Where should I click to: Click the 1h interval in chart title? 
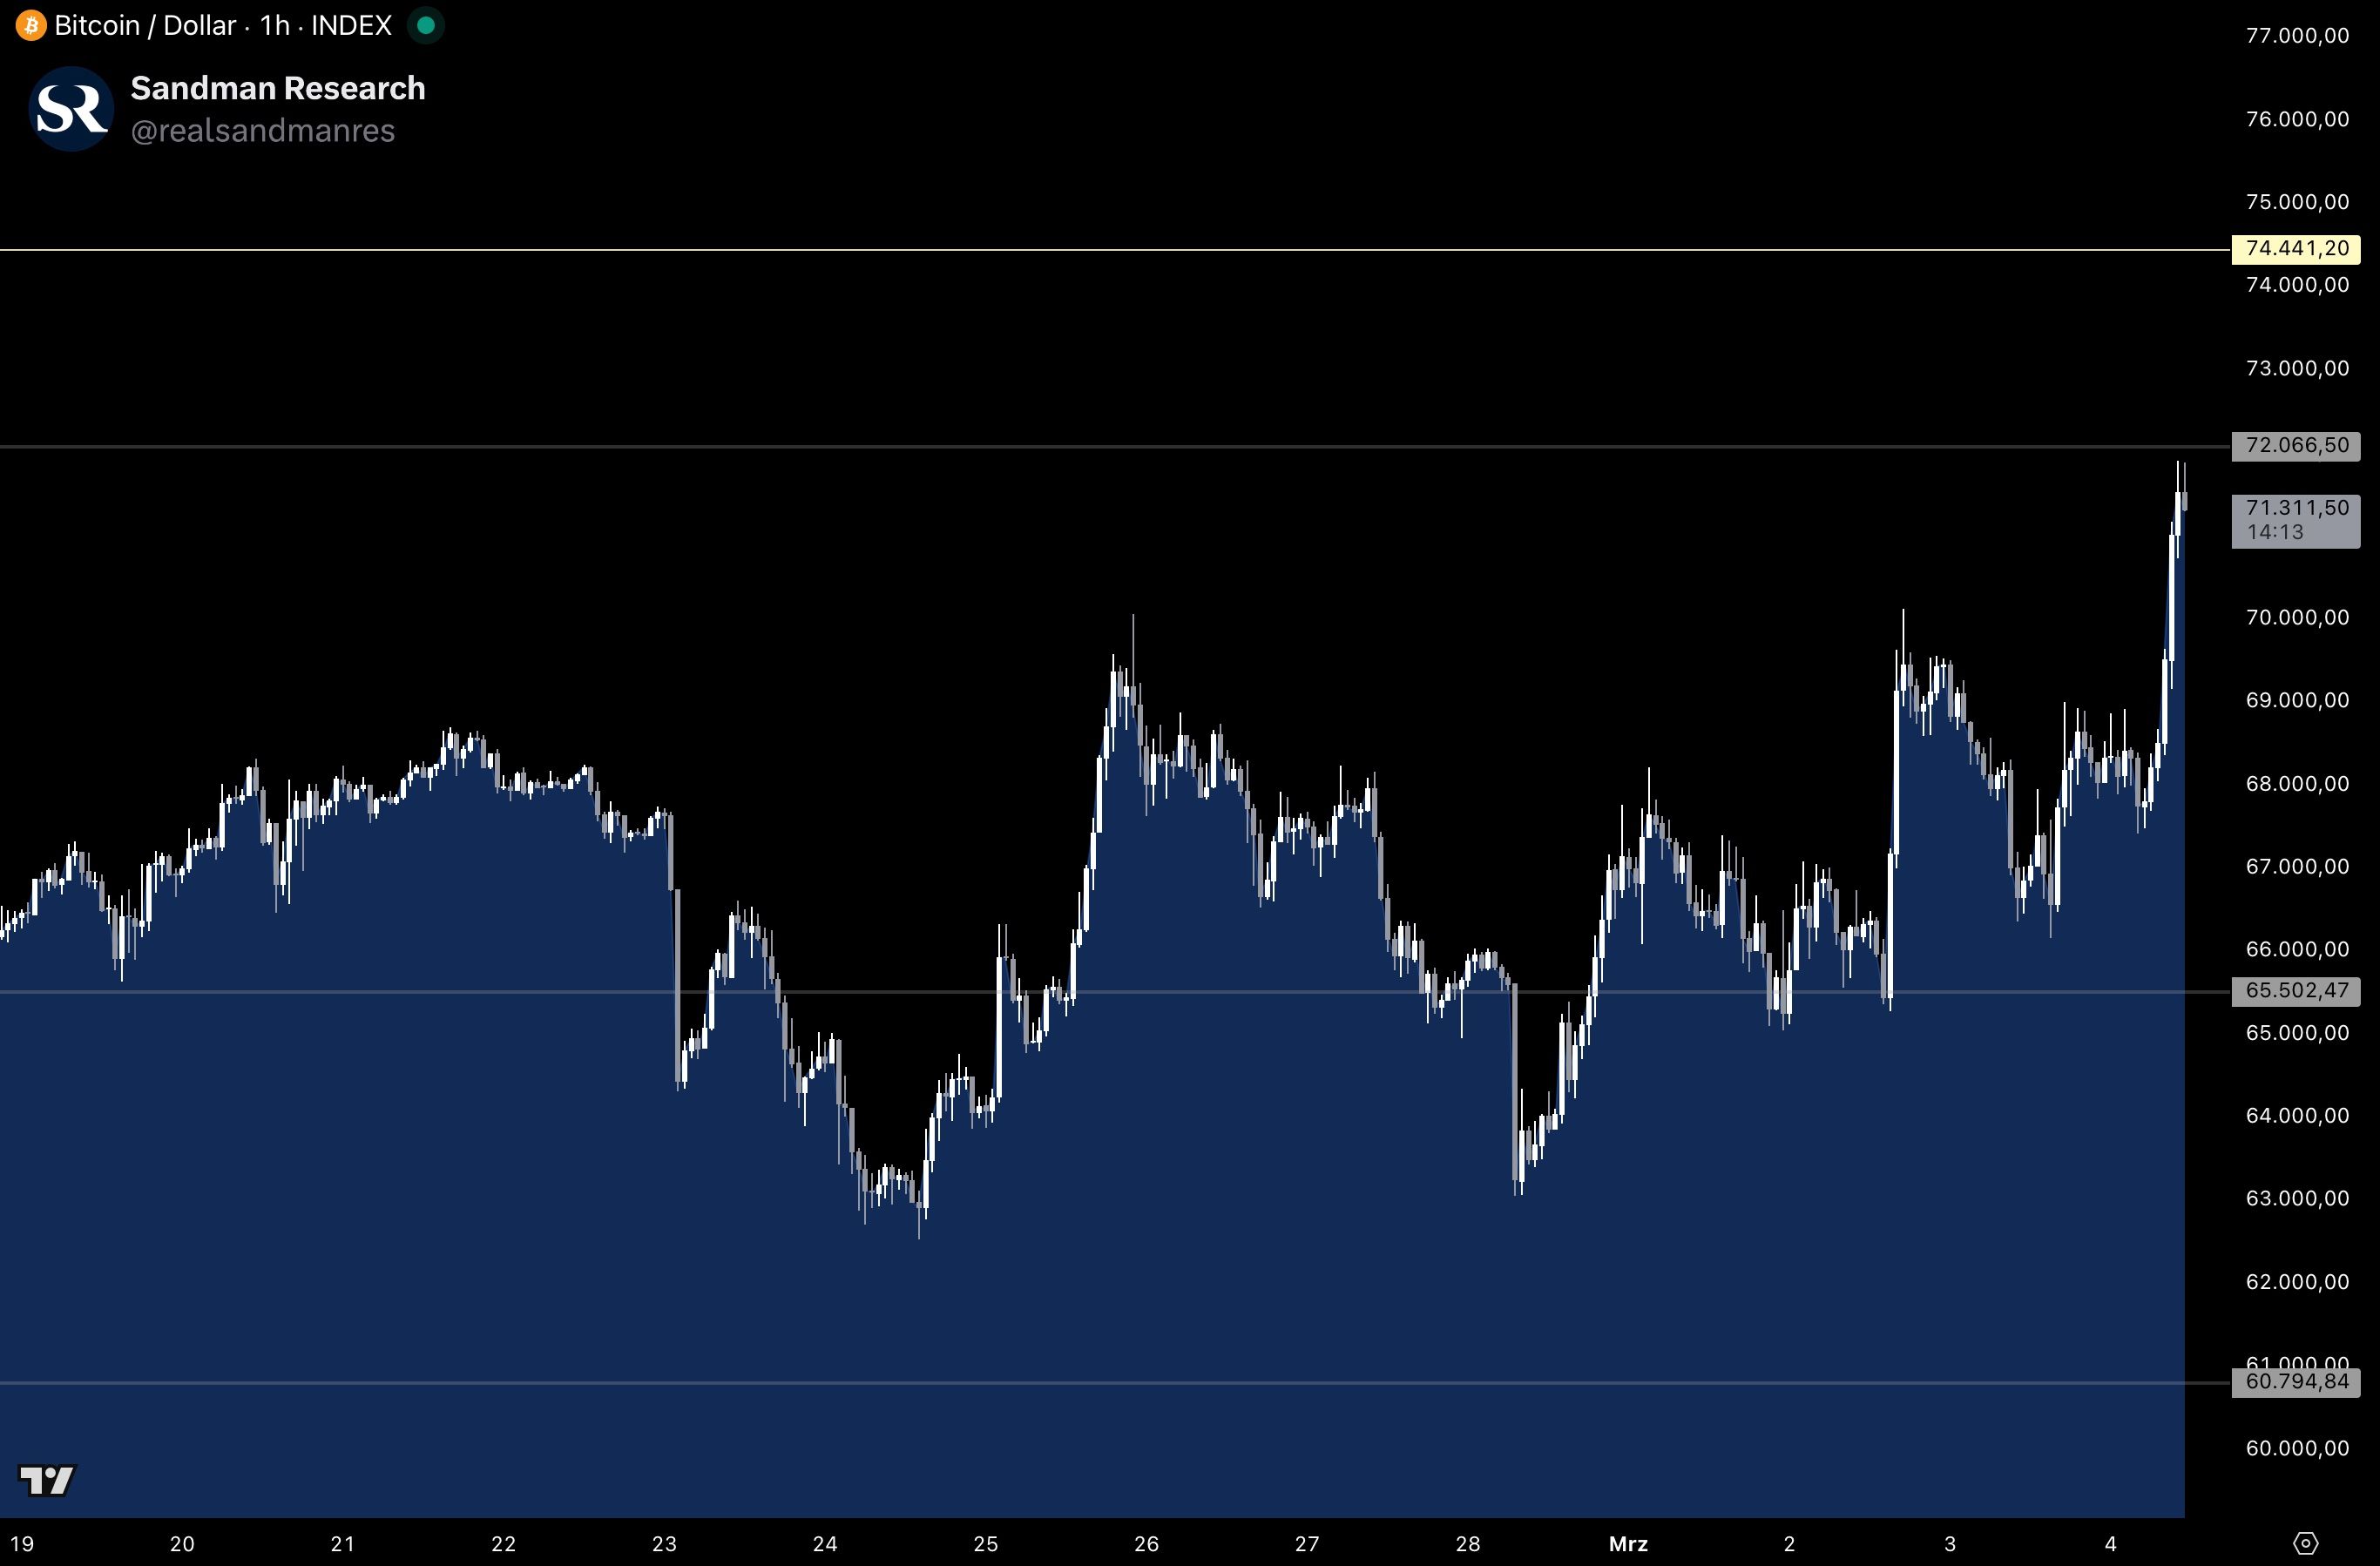pos(274,25)
